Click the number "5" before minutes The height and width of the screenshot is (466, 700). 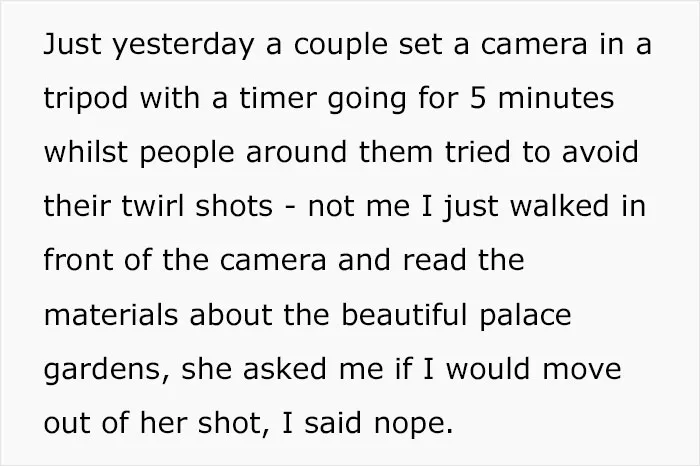(478, 99)
